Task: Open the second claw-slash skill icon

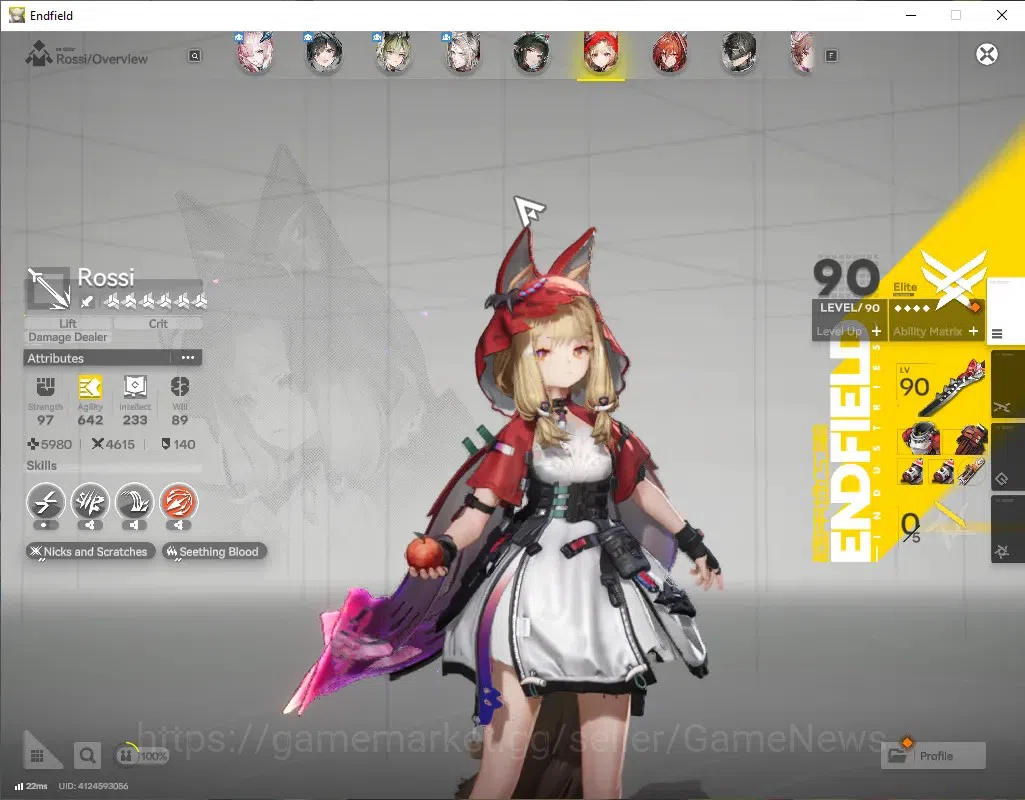Action: (x=90, y=503)
